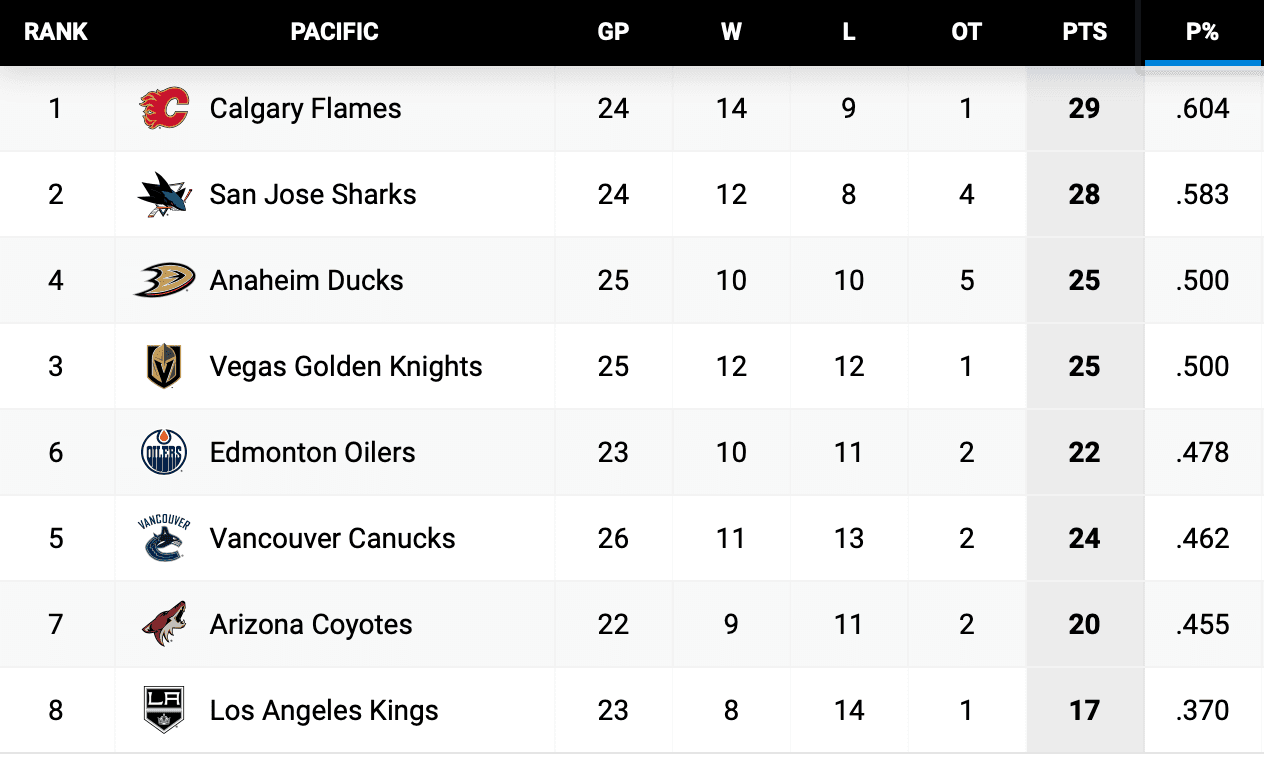1264x758 pixels.
Task: Sort by RANK column header
Action: tap(56, 32)
